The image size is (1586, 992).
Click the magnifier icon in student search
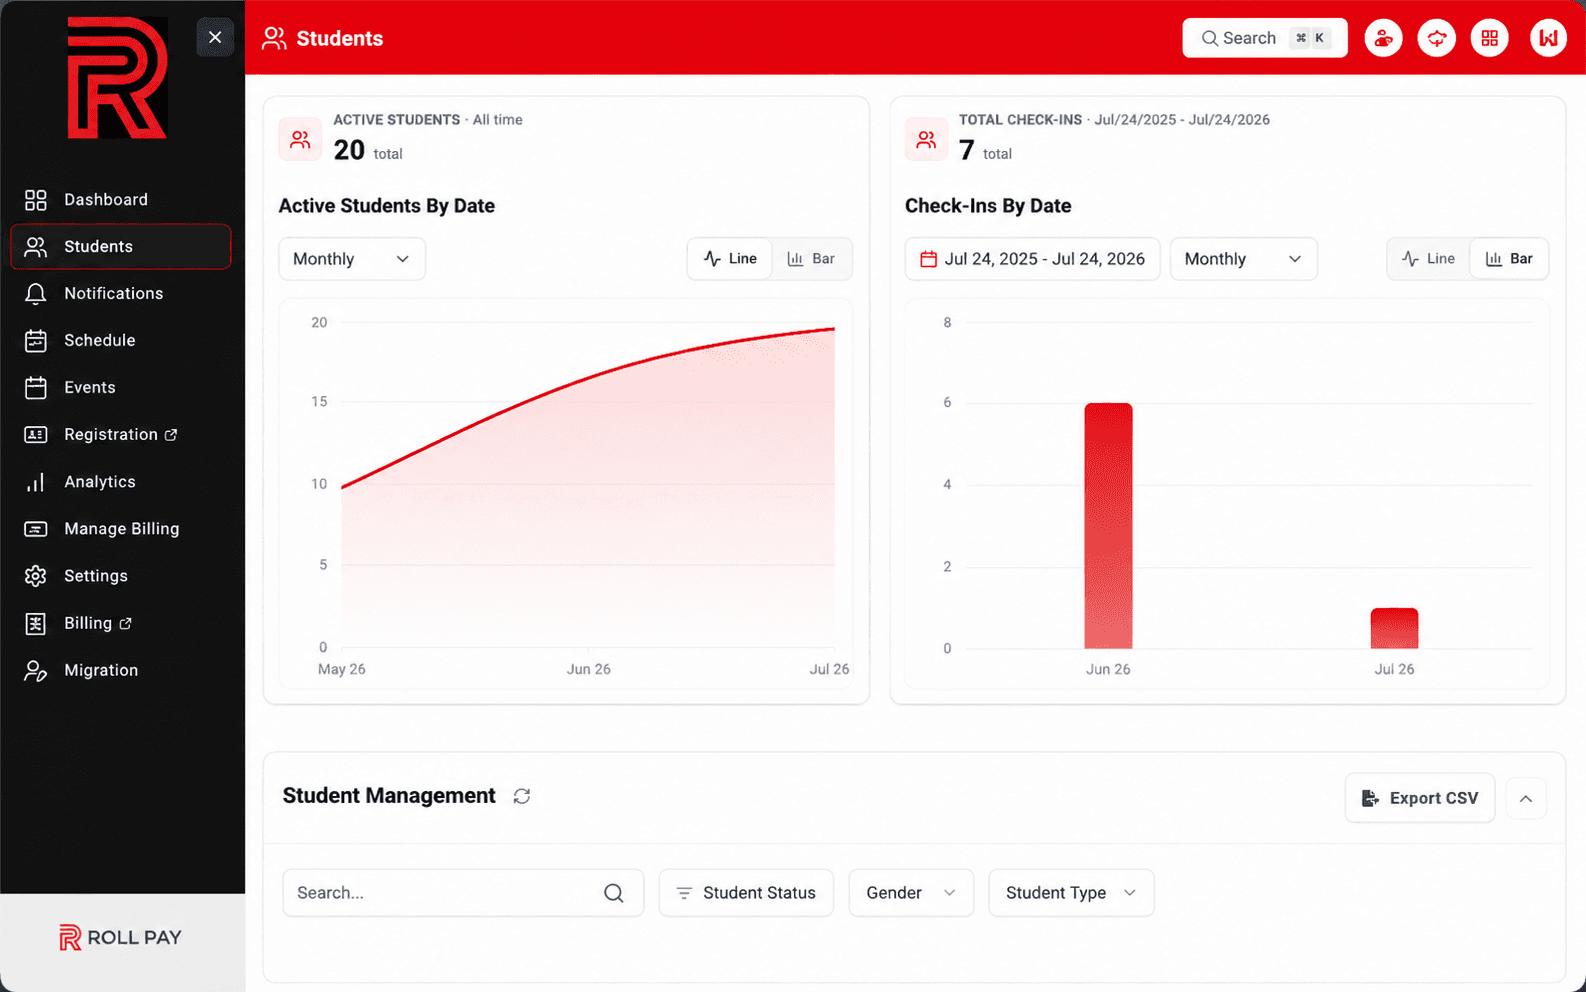[x=614, y=893]
